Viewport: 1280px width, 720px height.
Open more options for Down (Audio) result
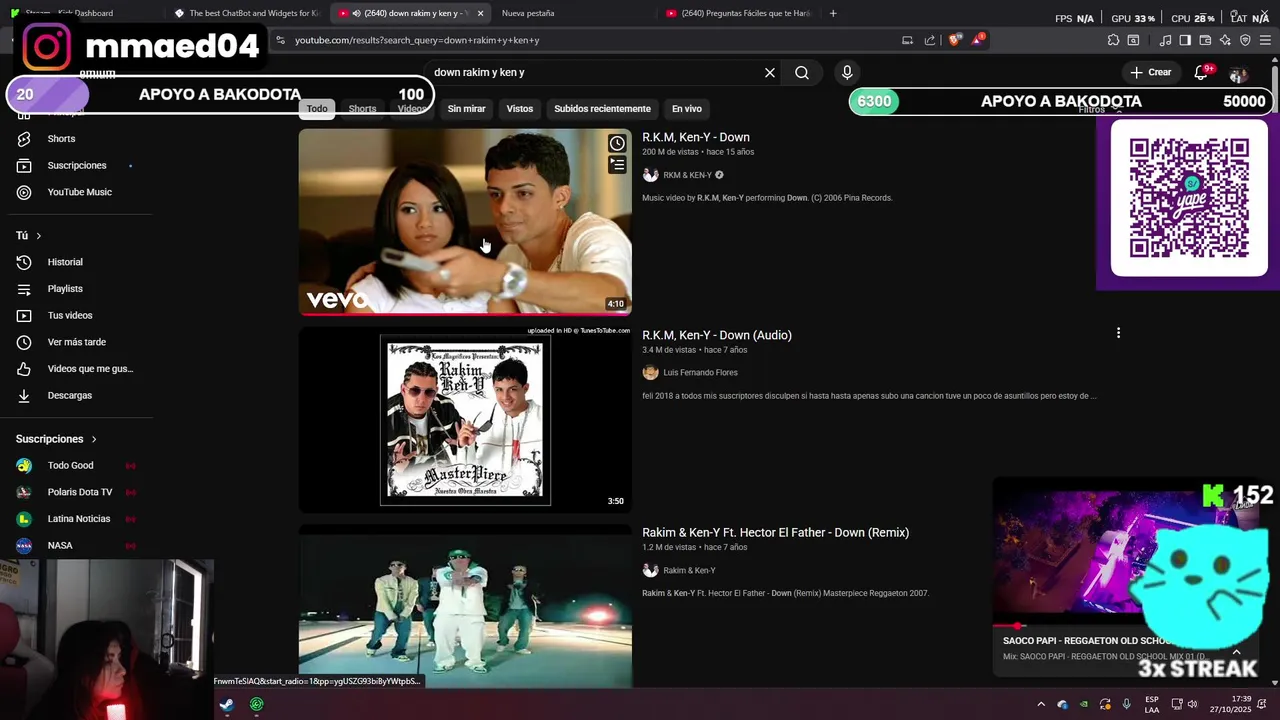pos(1118,333)
